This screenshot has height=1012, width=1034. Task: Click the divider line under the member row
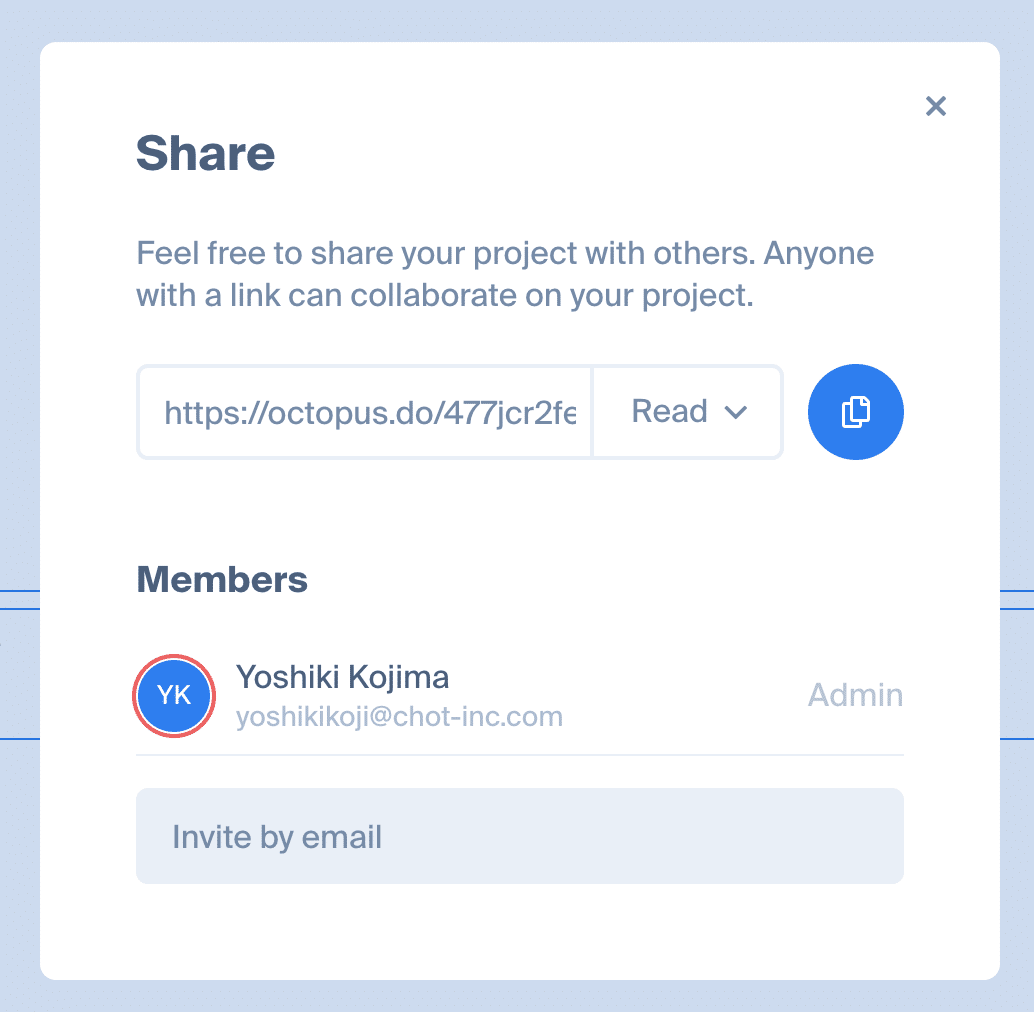(x=520, y=755)
